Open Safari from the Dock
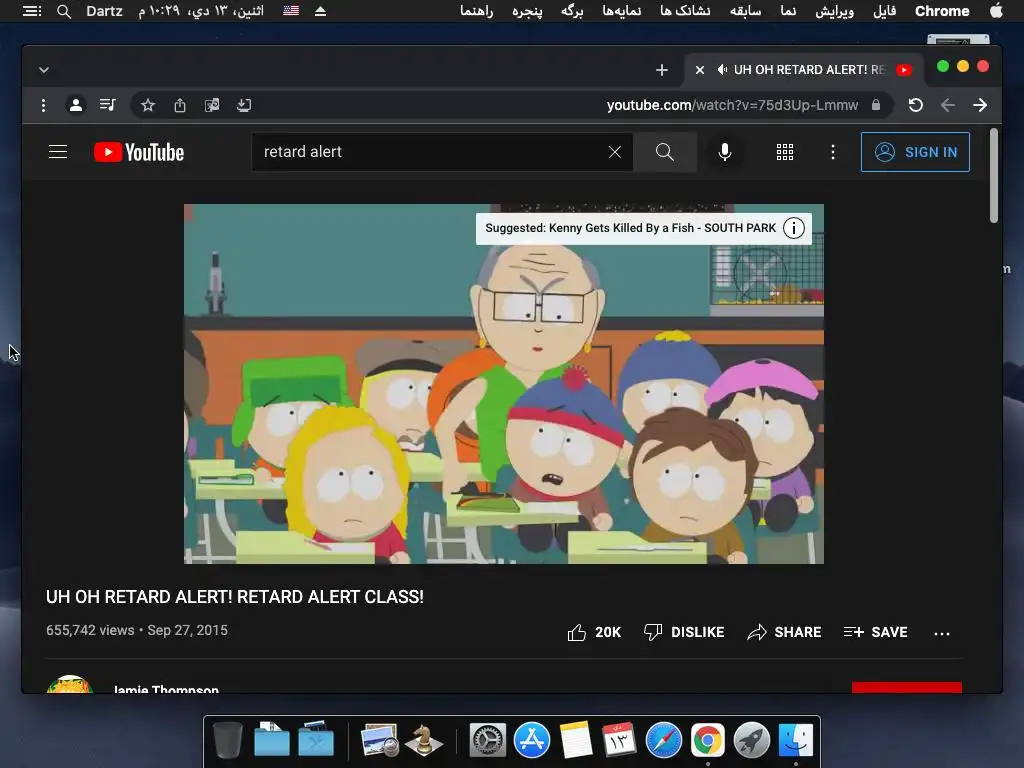Viewport: 1024px width, 768px height. point(664,741)
